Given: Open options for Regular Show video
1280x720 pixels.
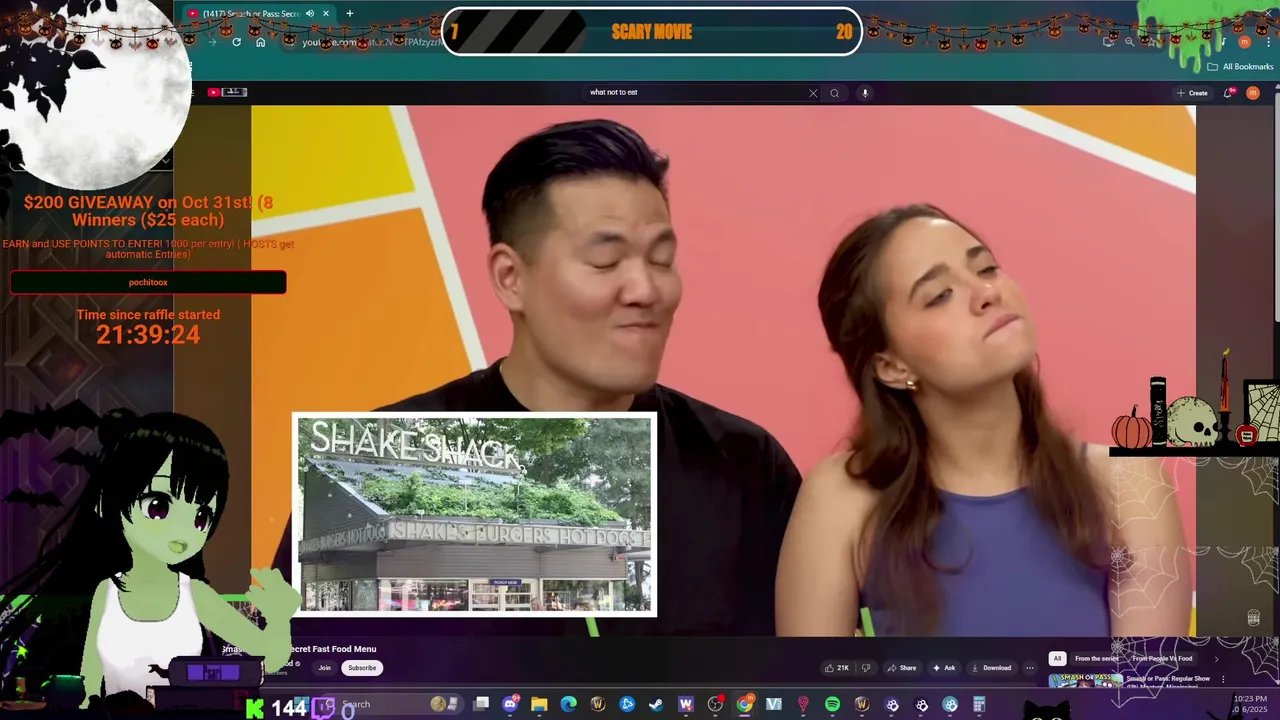Looking at the screenshot, I should point(1223,680).
